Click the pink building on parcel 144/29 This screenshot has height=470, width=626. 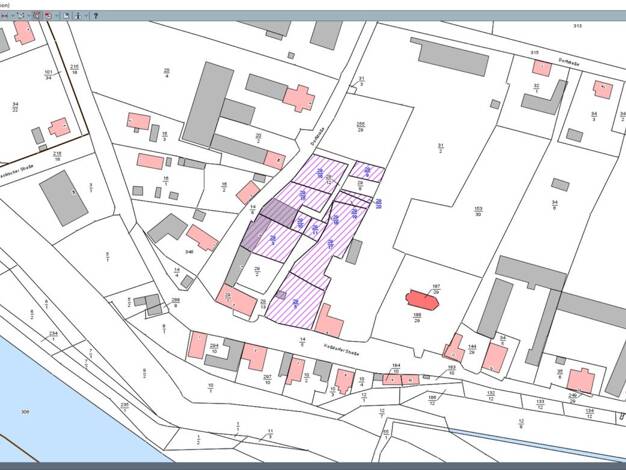point(453,348)
